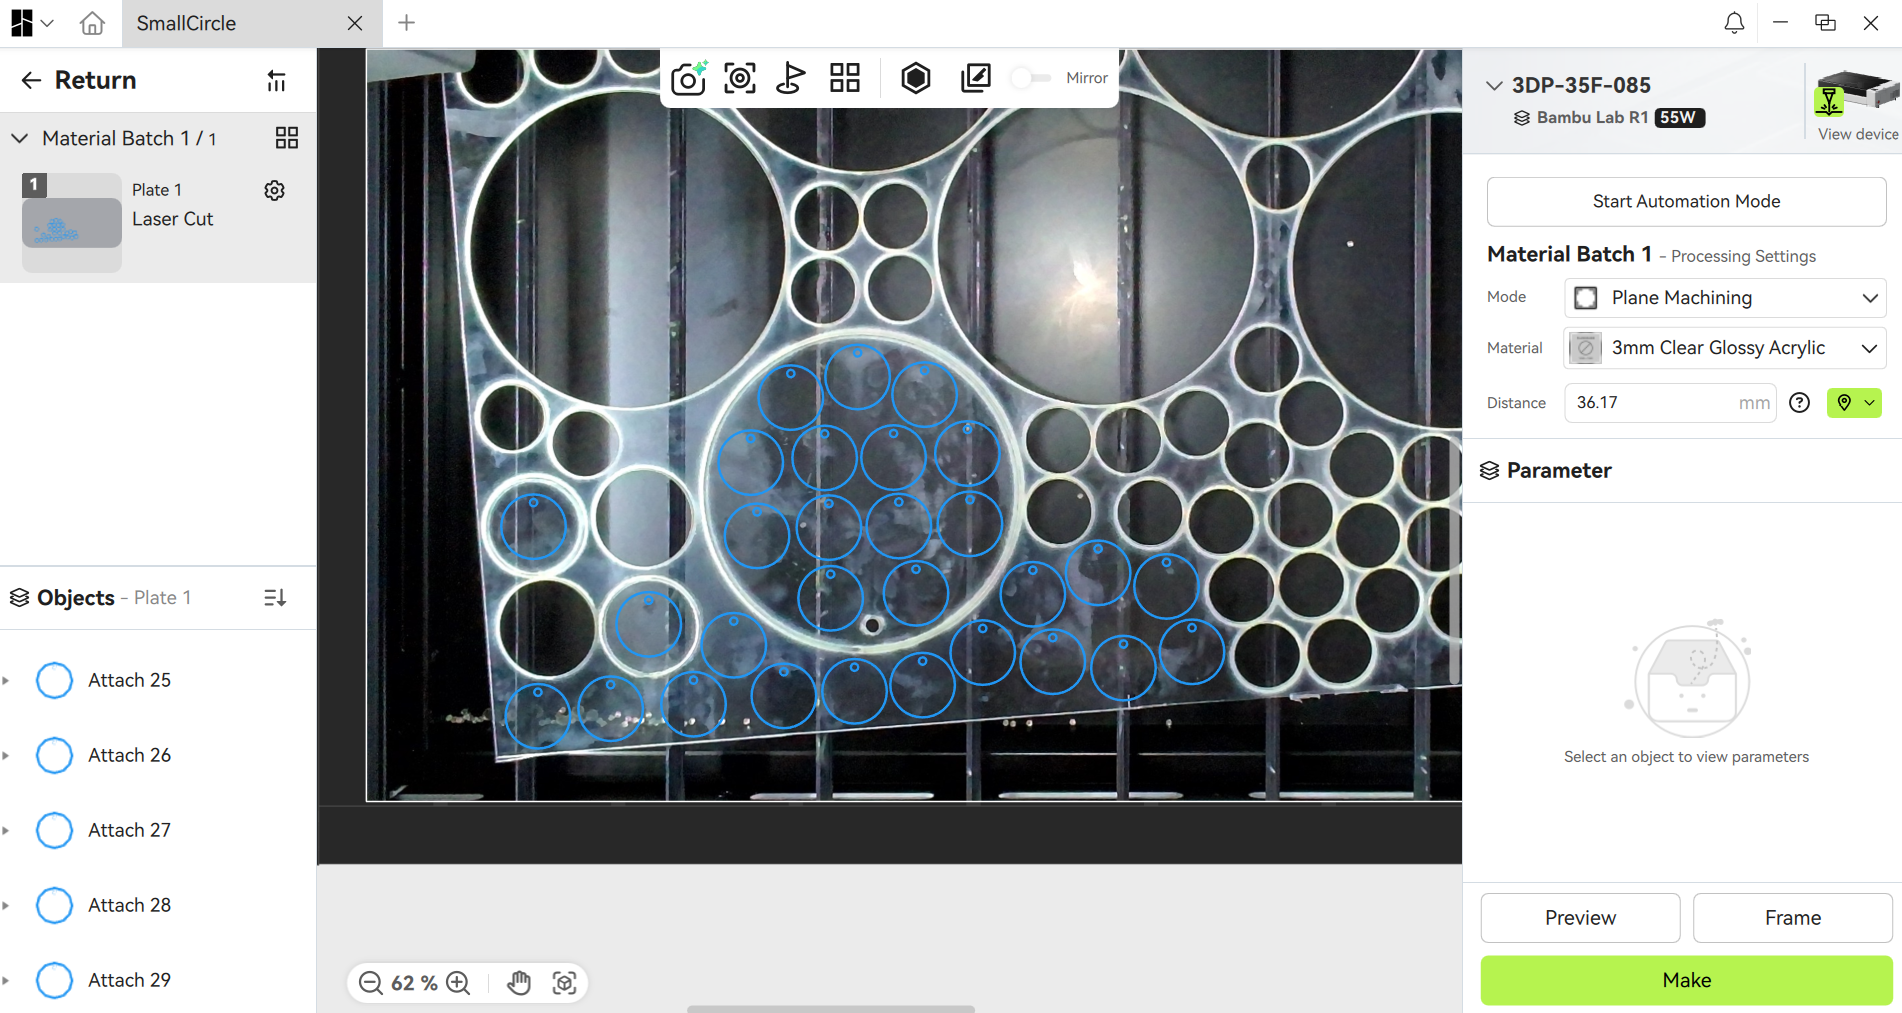
Task: Click the green Make button
Action: pos(1686,980)
